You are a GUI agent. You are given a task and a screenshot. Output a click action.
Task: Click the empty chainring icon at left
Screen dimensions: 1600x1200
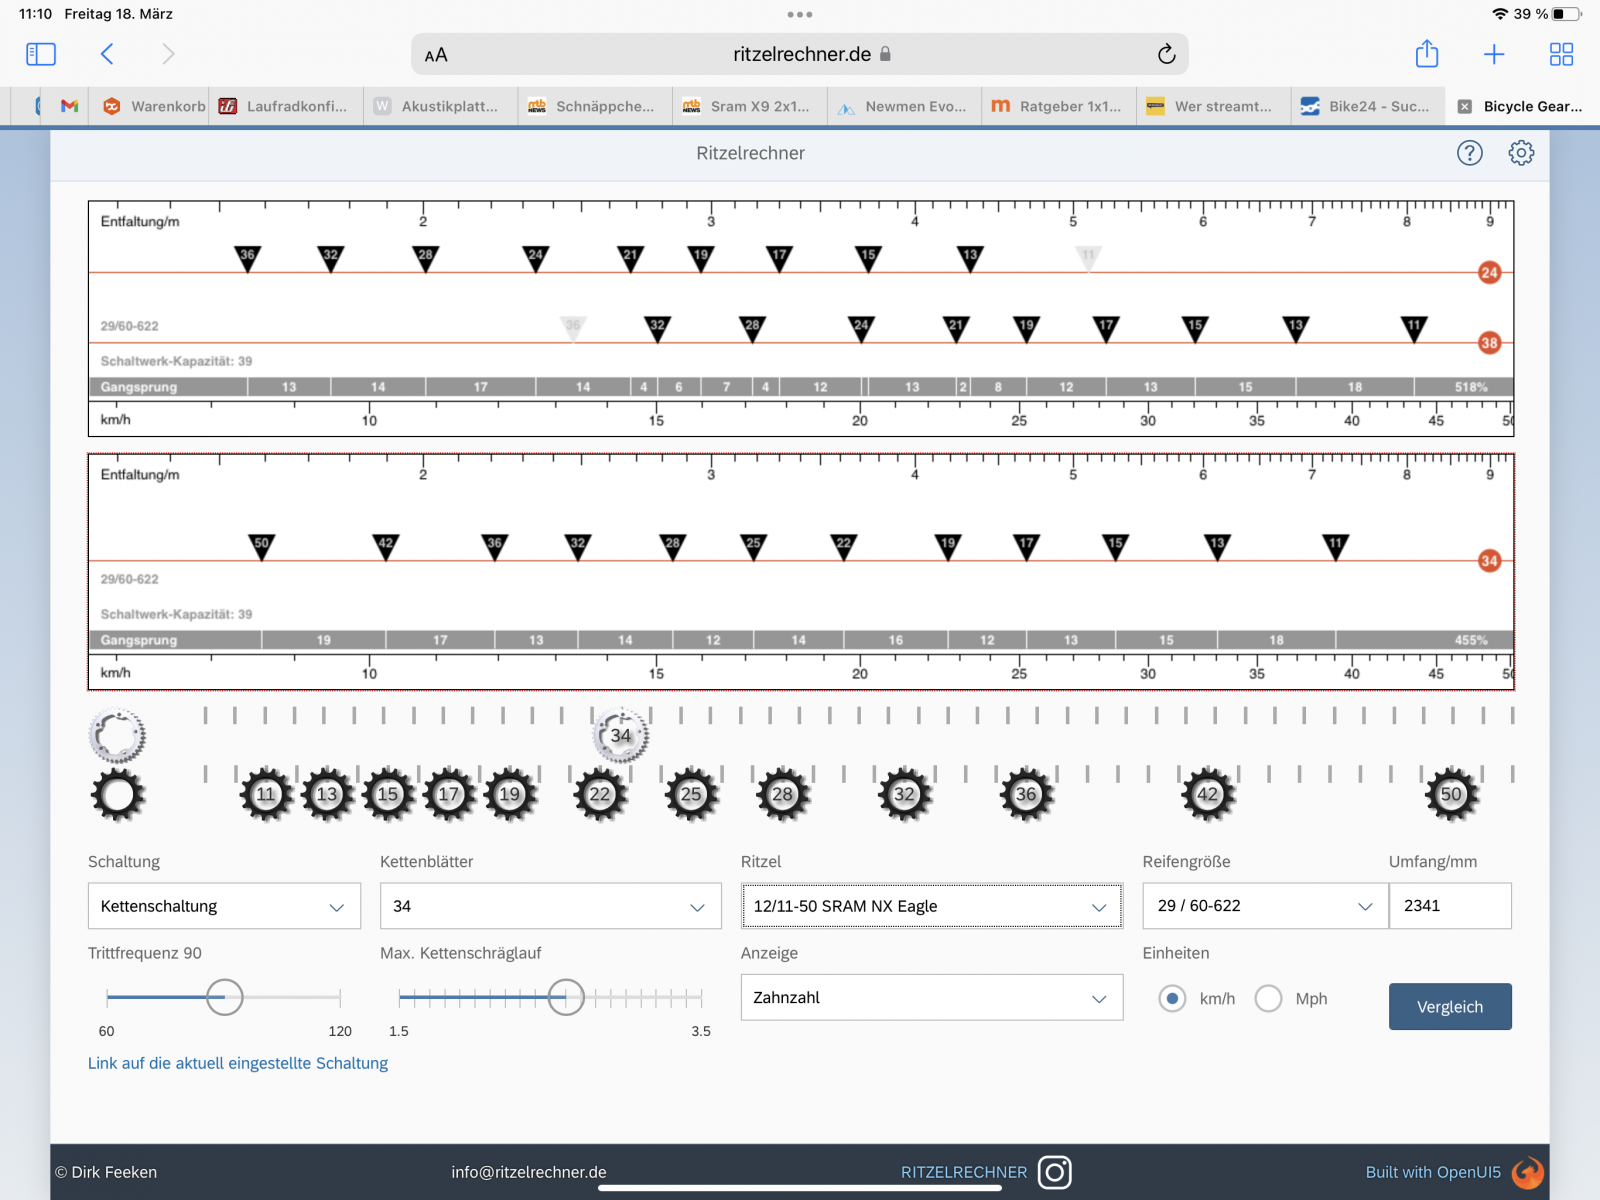coord(117,736)
